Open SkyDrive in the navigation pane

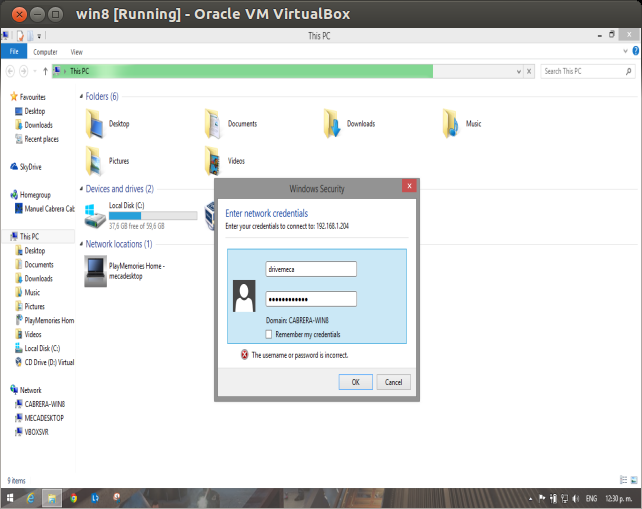pos(26,167)
